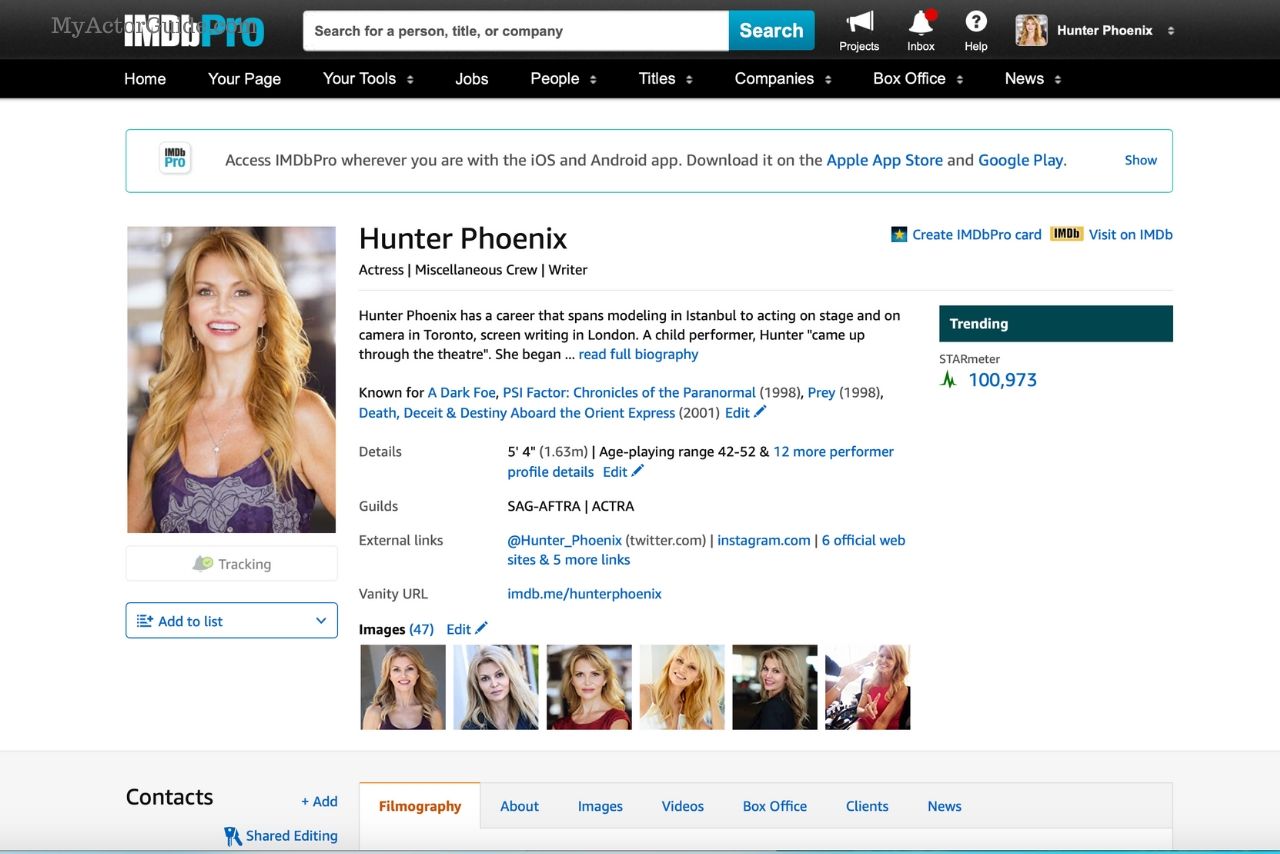Open the Google Play link
The width and height of the screenshot is (1280, 854).
pyautogui.click(x=1020, y=160)
